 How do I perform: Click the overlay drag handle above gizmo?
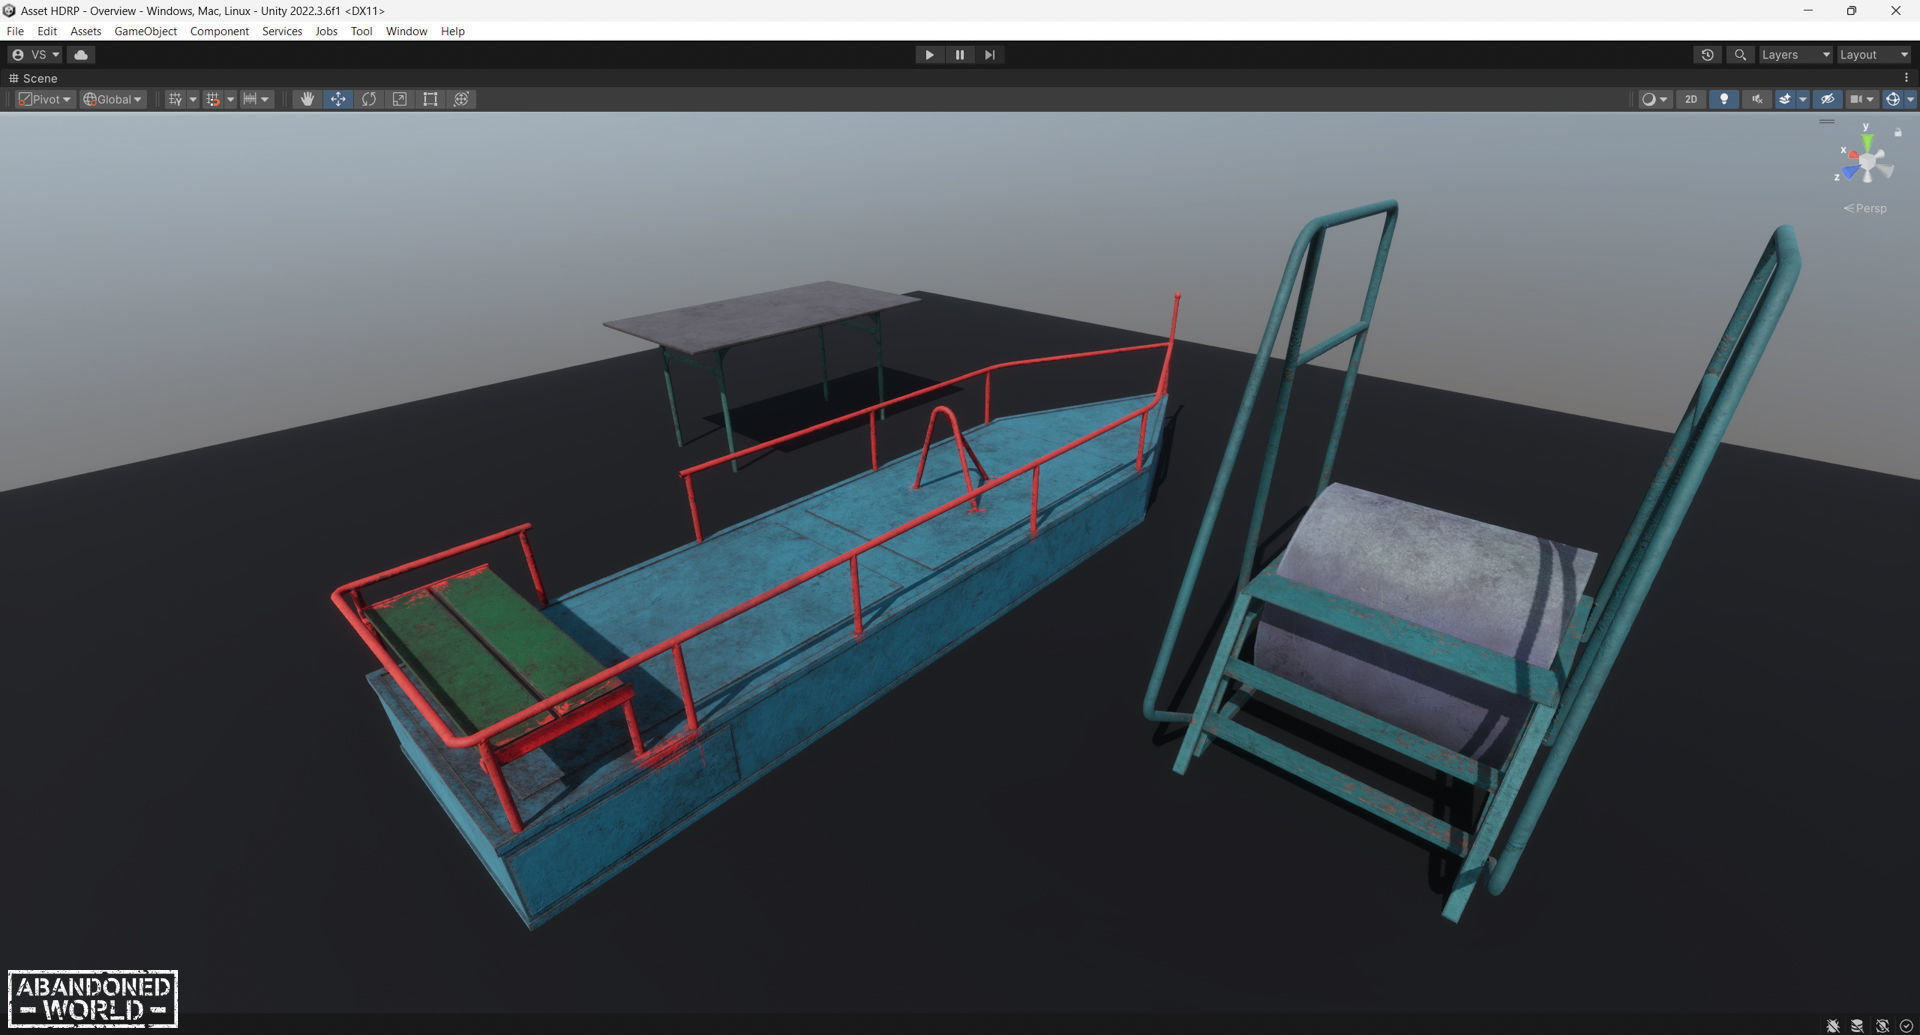(1827, 121)
